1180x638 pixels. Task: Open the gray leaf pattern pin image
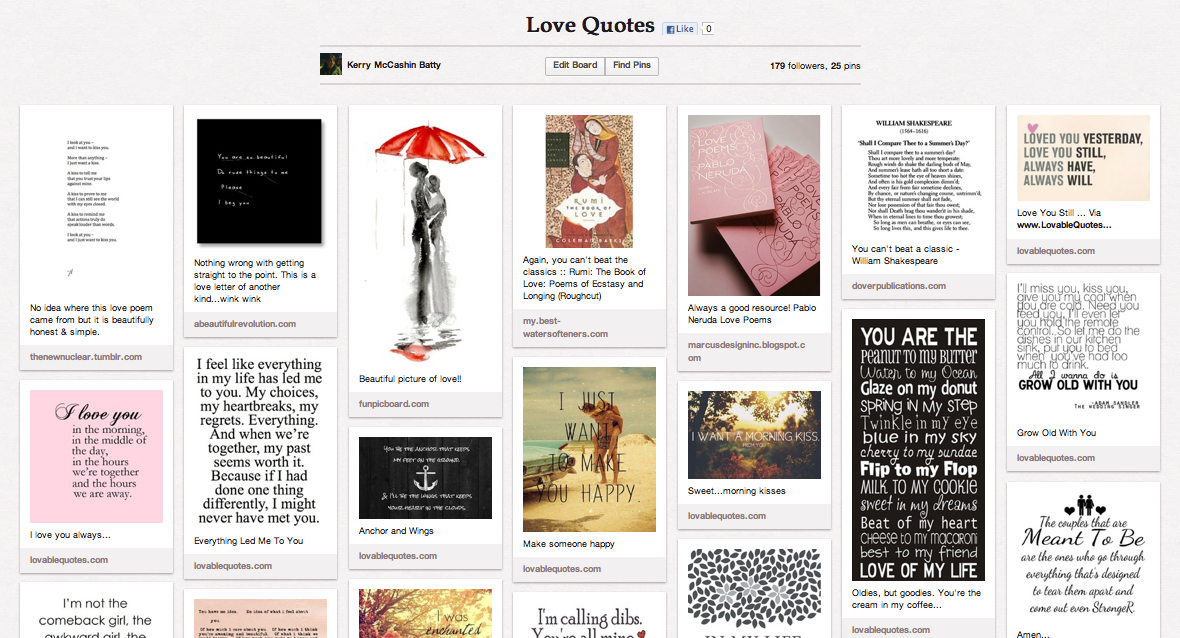(x=754, y=593)
